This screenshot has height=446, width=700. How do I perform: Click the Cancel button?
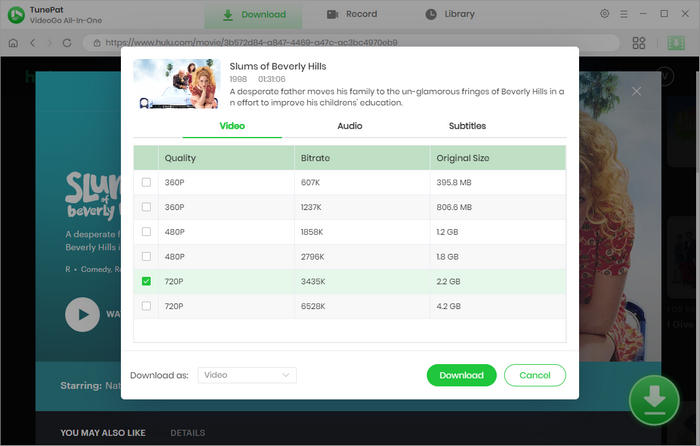535,375
